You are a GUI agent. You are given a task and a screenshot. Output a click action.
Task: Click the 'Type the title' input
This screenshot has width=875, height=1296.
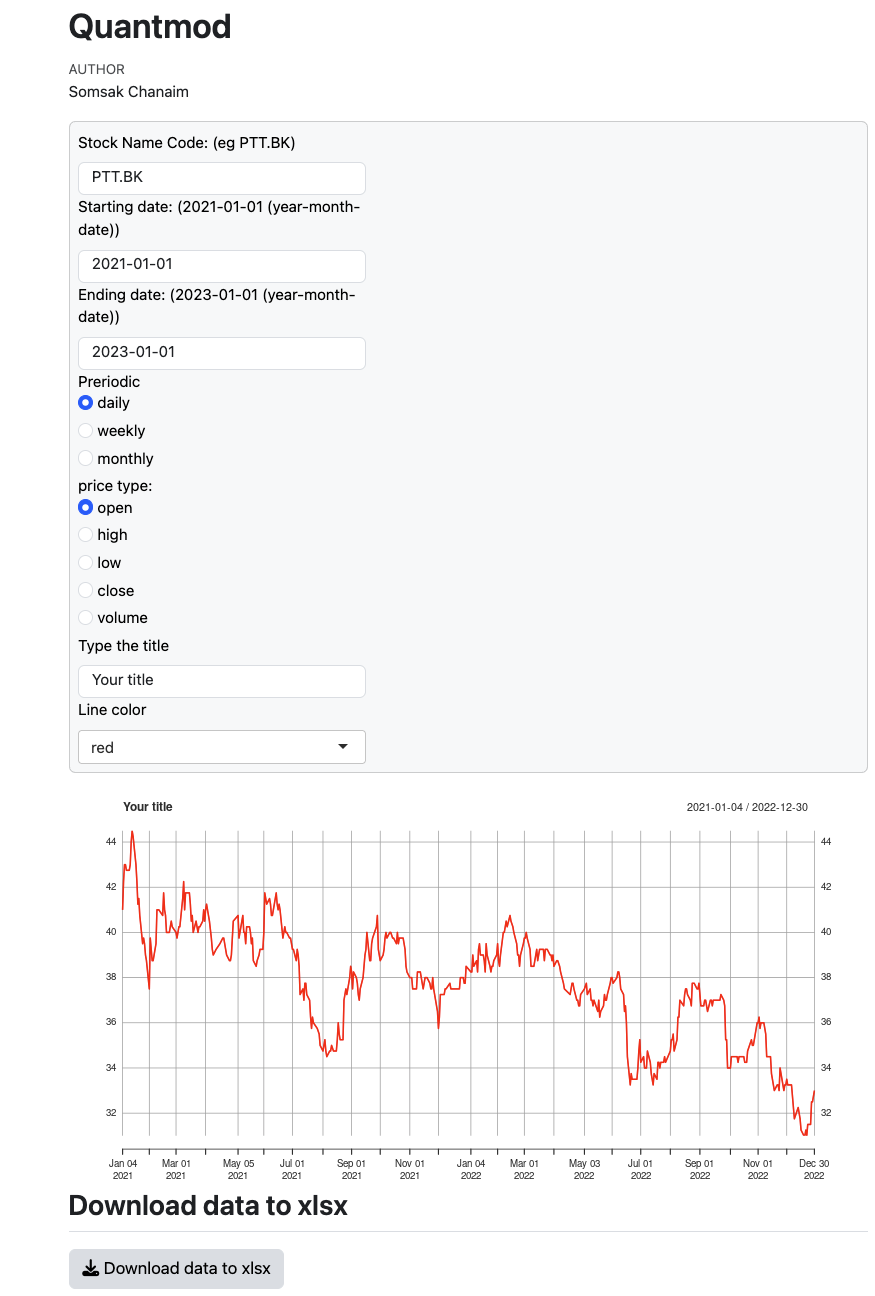[221, 681]
